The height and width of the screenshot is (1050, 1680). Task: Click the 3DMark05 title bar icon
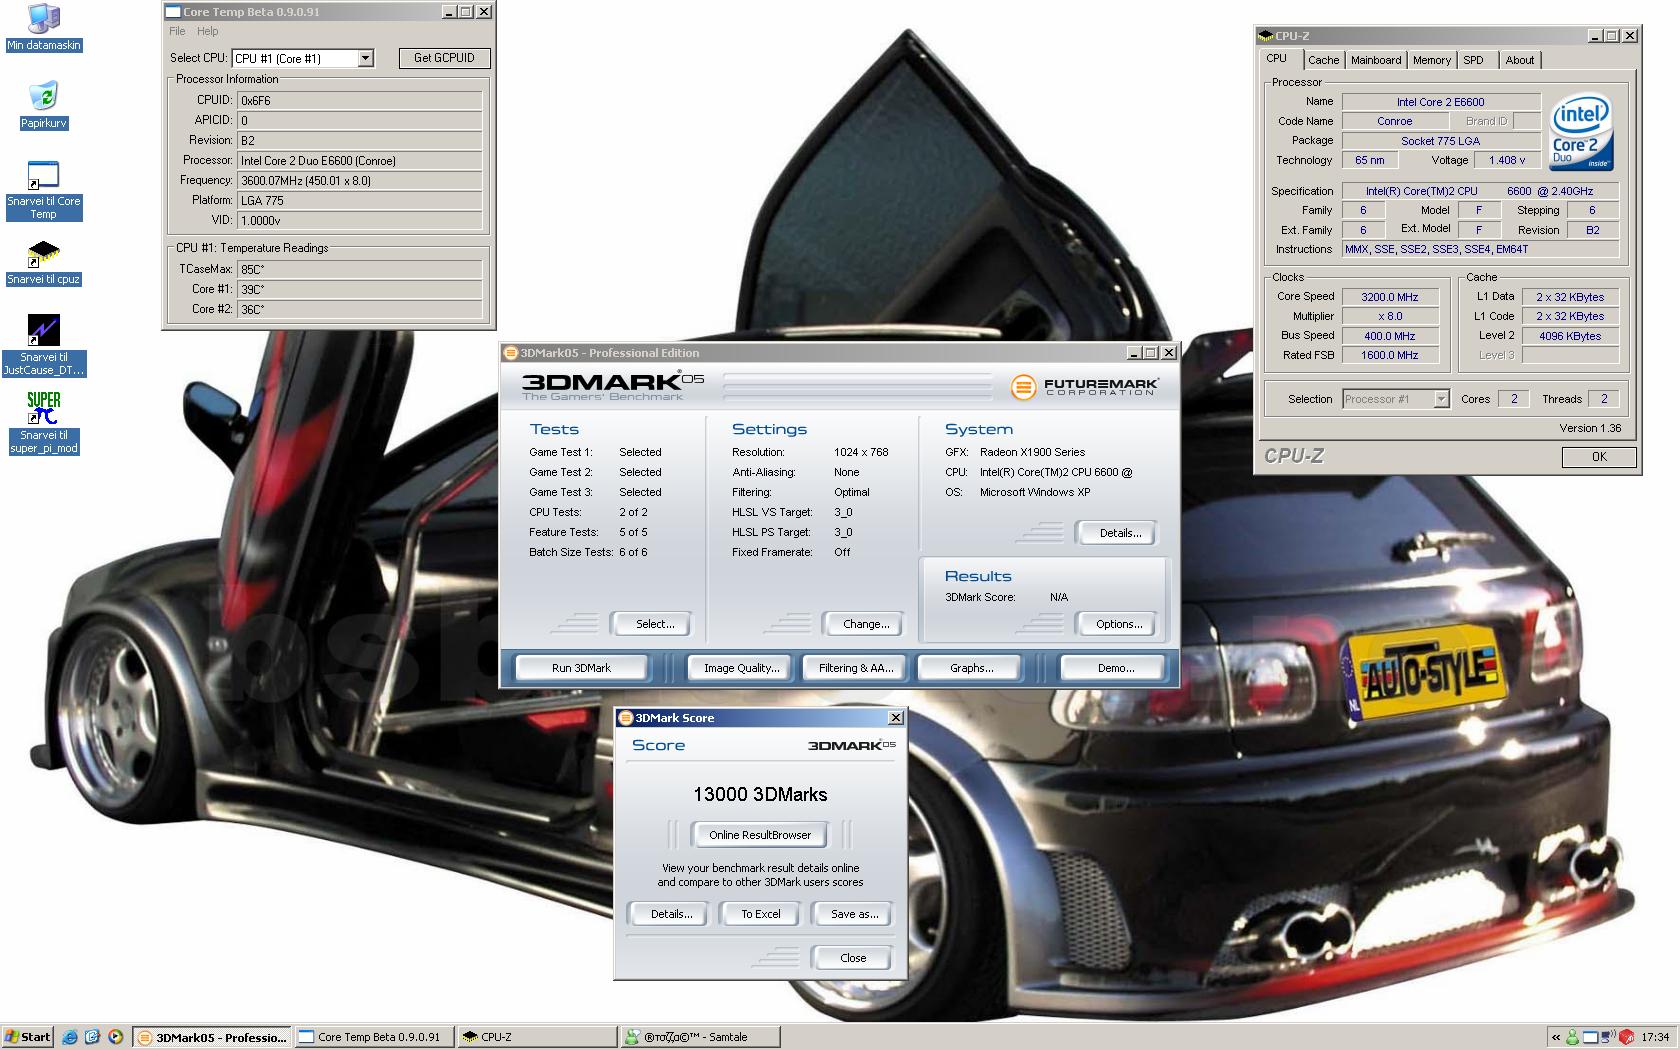pyautogui.click(x=510, y=353)
